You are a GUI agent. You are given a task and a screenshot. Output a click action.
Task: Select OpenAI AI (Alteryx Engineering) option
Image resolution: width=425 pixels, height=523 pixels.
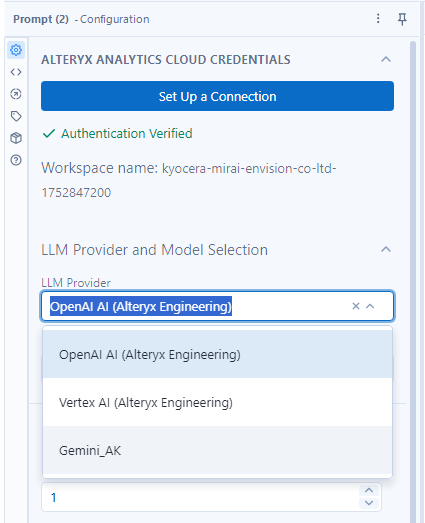218,355
